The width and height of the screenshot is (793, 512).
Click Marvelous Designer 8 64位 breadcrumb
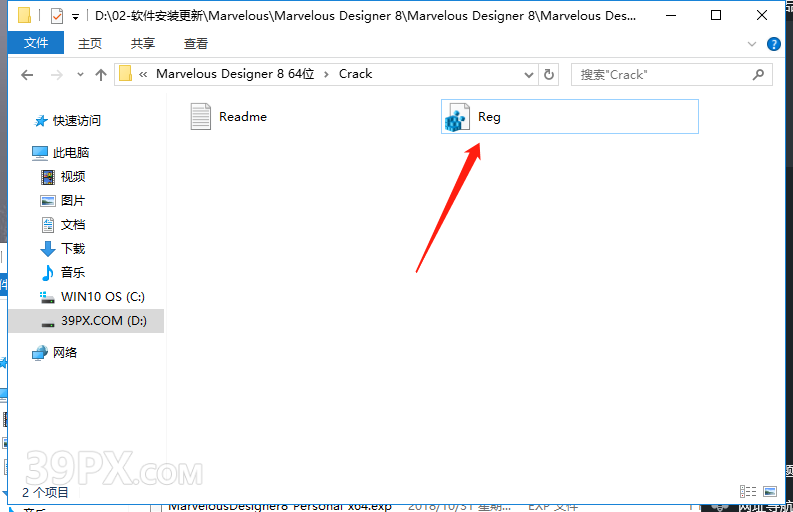tap(235, 74)
